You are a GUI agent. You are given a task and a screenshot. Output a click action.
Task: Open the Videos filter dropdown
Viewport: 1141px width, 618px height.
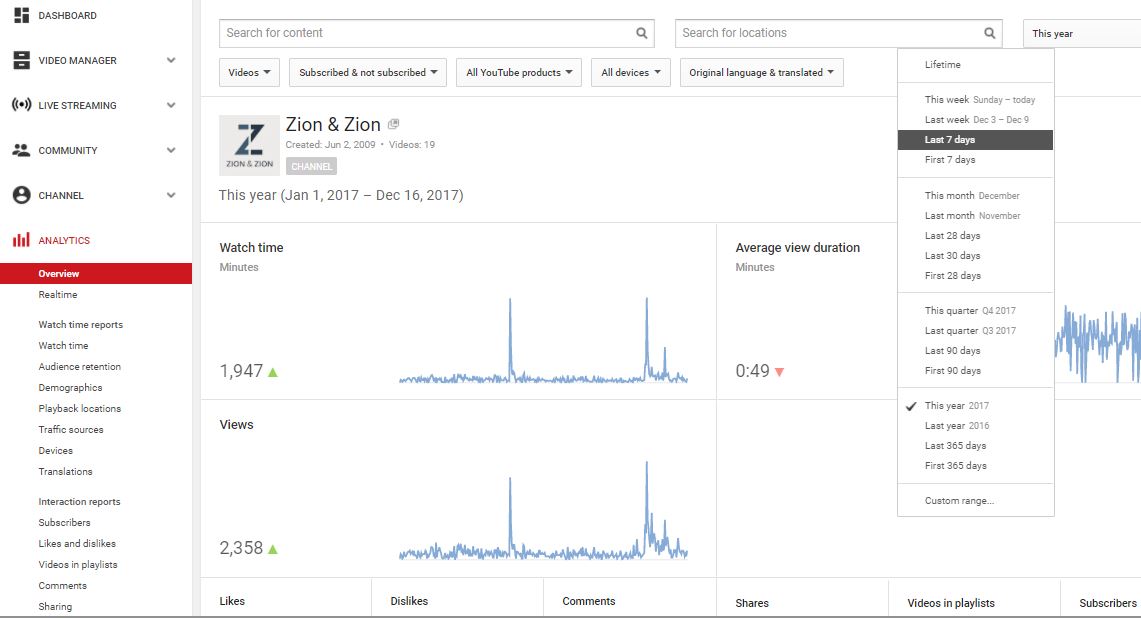click(x=249, y=72)
